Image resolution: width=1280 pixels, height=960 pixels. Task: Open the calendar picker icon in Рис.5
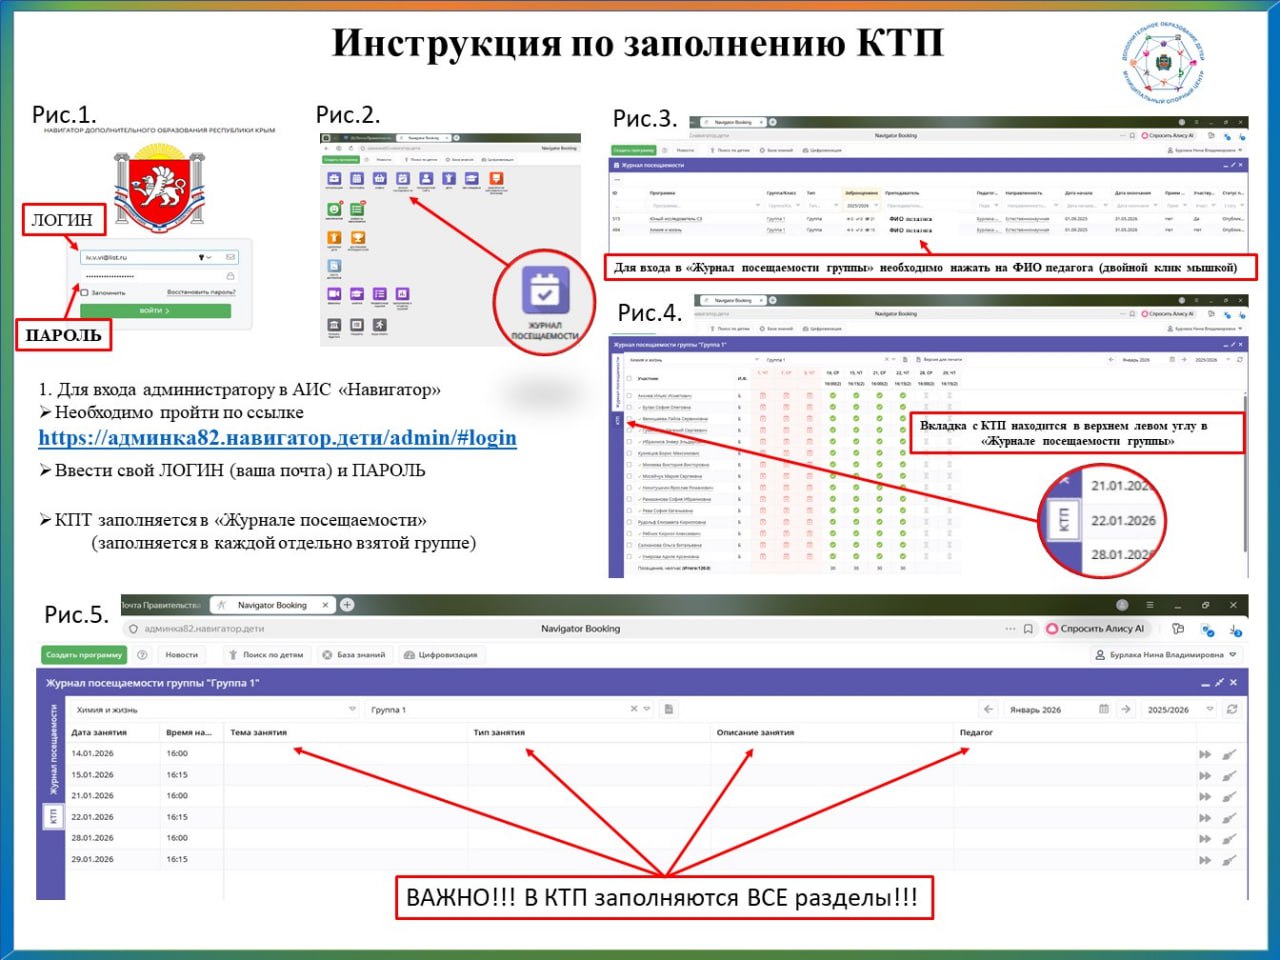pos(1104,709)
